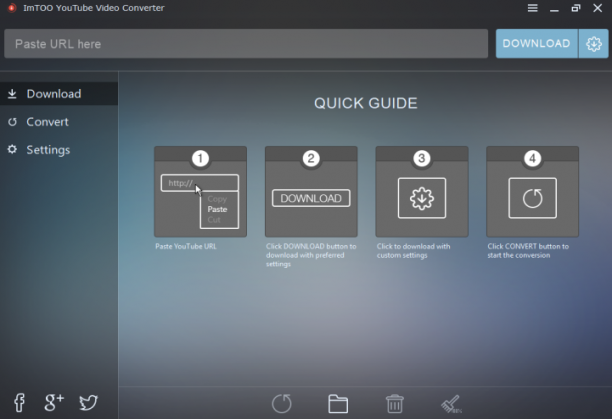The image size is (612, 419).
Task: Close the ImTOO YouTube Video Converter window
Action: 598,8
